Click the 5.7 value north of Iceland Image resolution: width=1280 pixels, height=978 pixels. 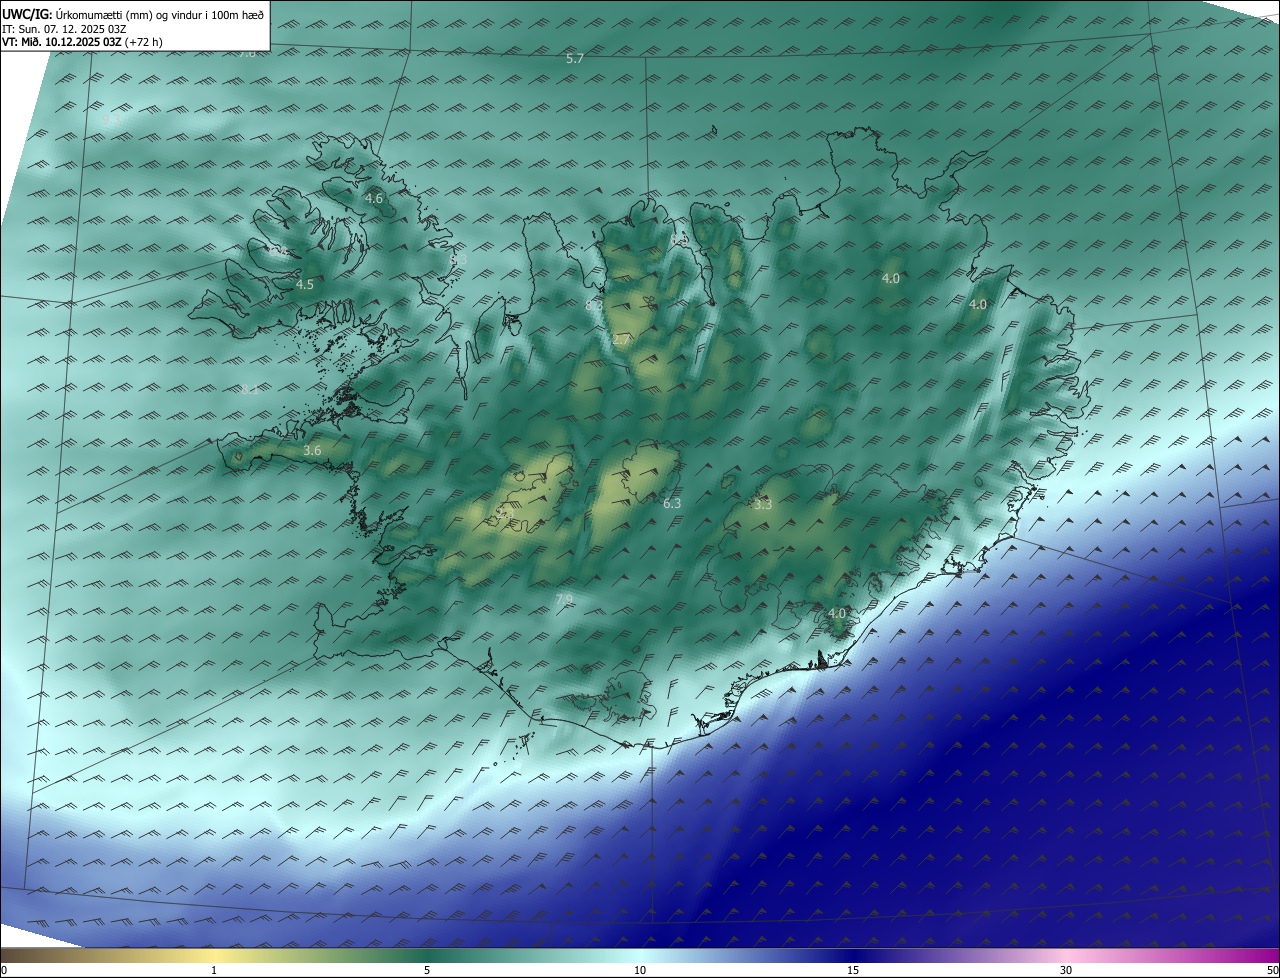point(574,59)
